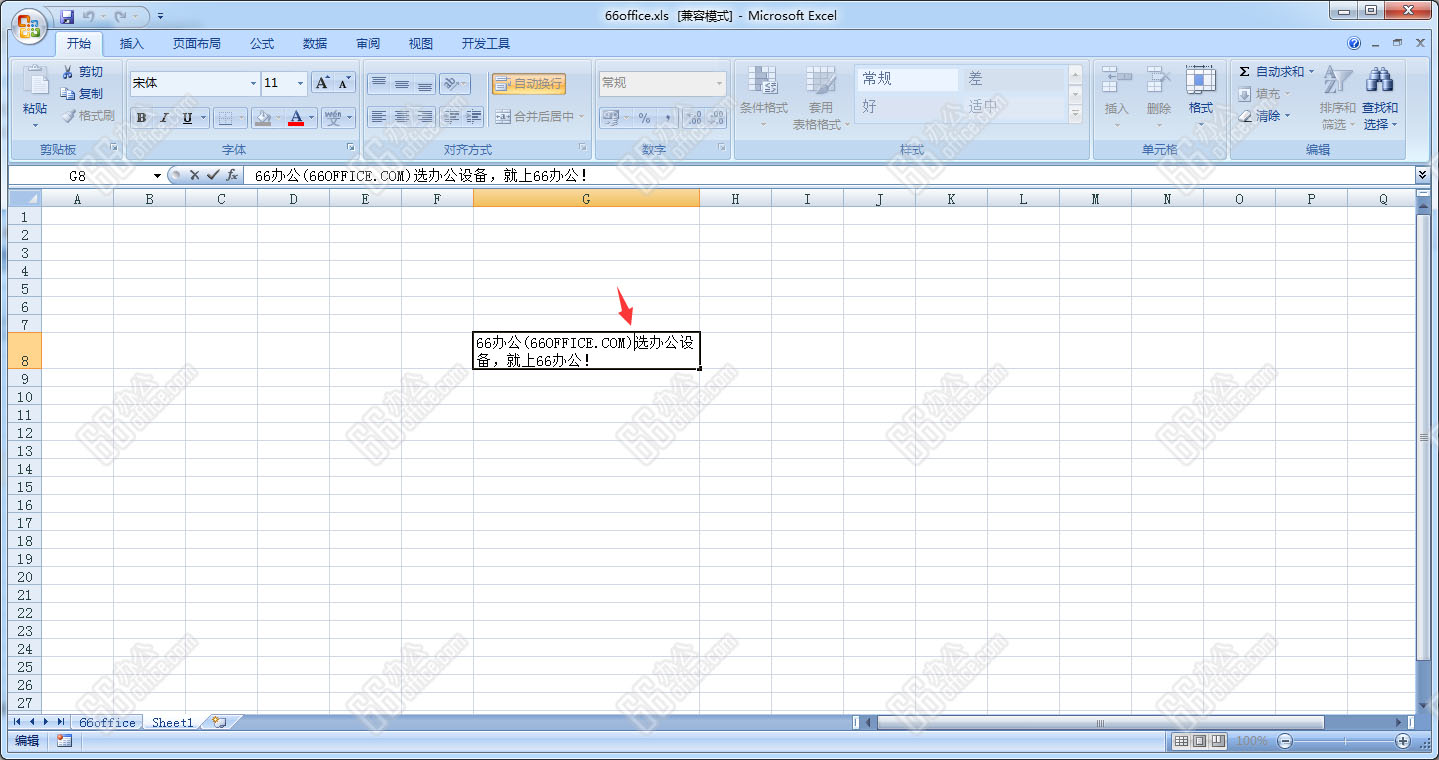1439x760 pixels.
Task: Click the increase decimal icon
Action: (x=692, y=118)
